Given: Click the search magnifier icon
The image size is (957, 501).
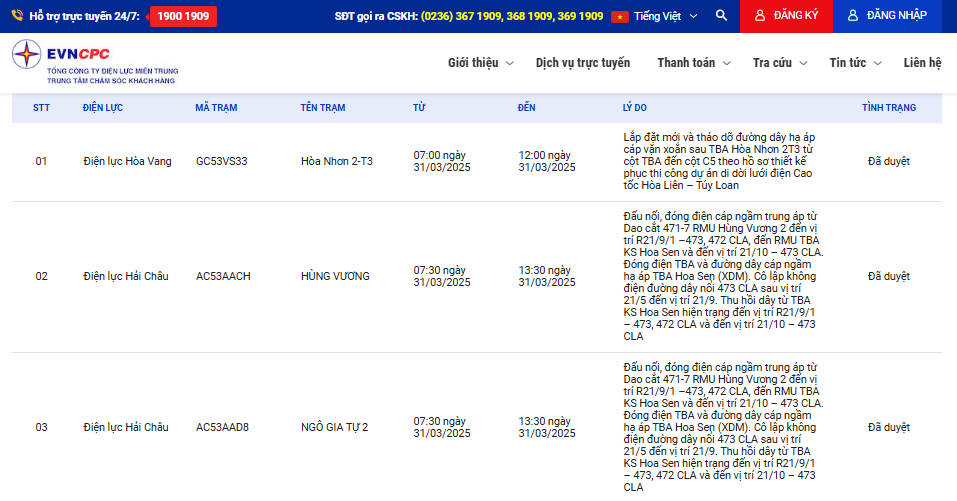Looking at the screenshot, I should pos(722,16).
